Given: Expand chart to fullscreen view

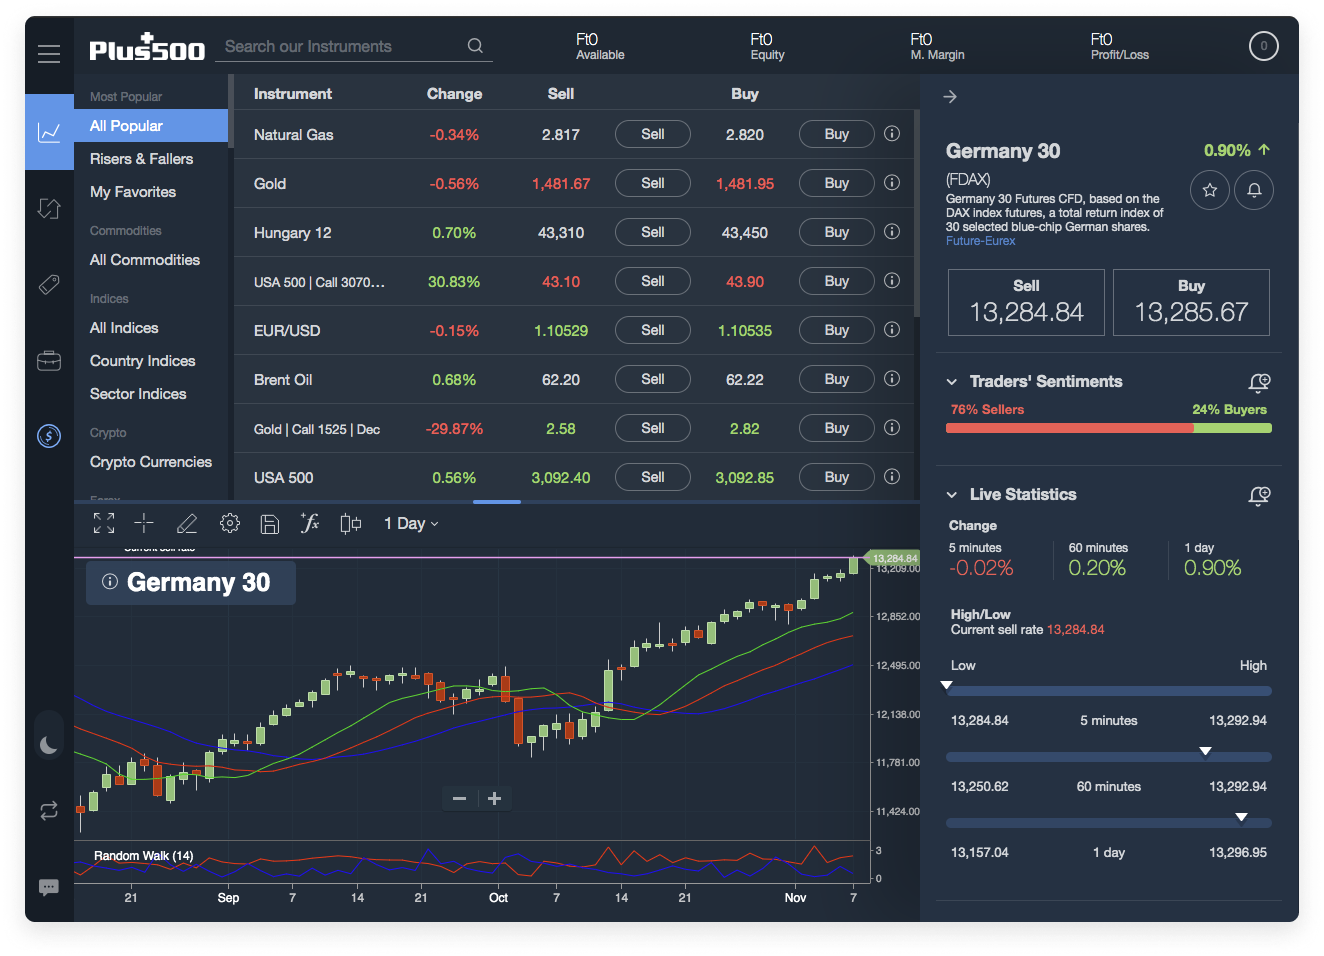Looking at the screenshot, I should [x=103, y=522].
